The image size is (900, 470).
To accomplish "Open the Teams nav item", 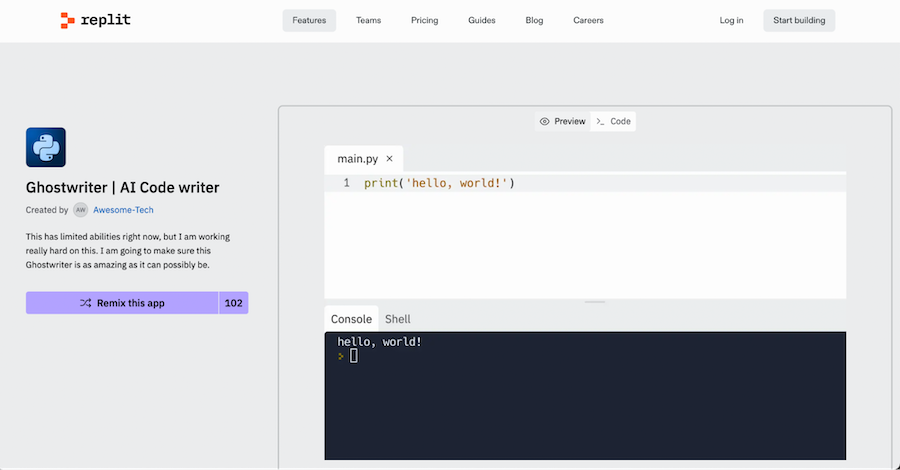I will coord(368,21).
